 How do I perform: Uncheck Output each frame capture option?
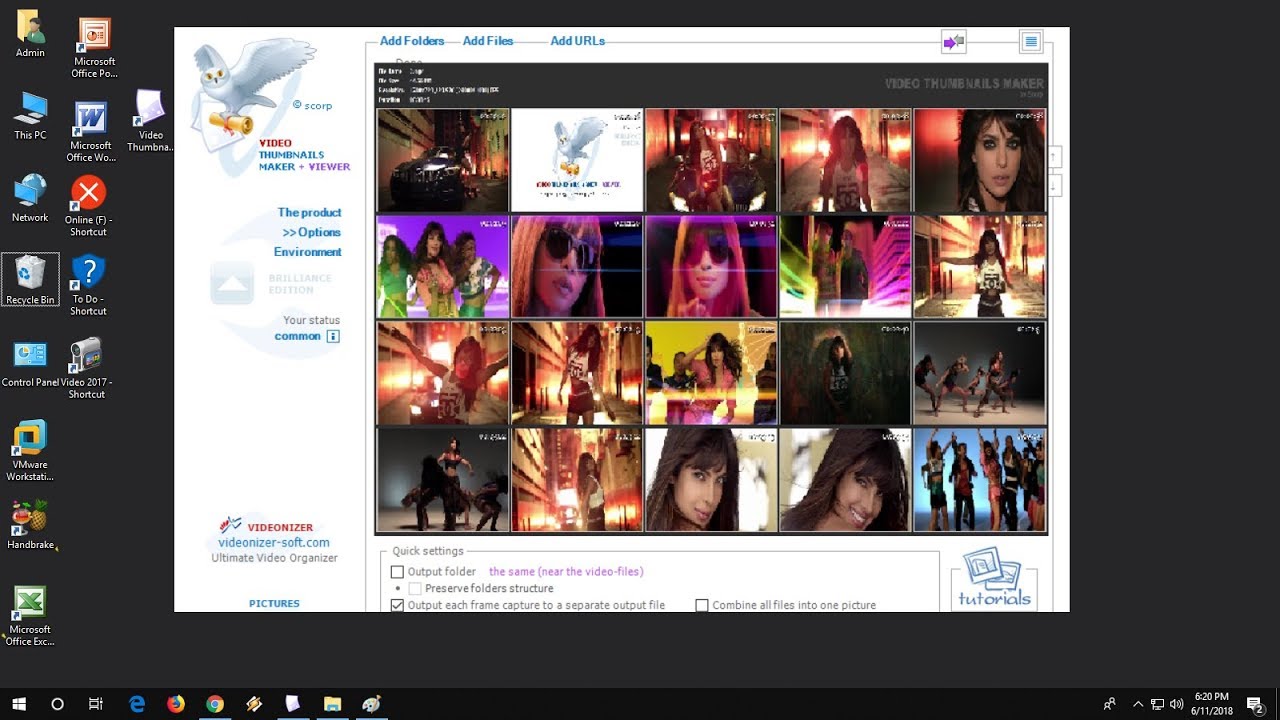397,605
